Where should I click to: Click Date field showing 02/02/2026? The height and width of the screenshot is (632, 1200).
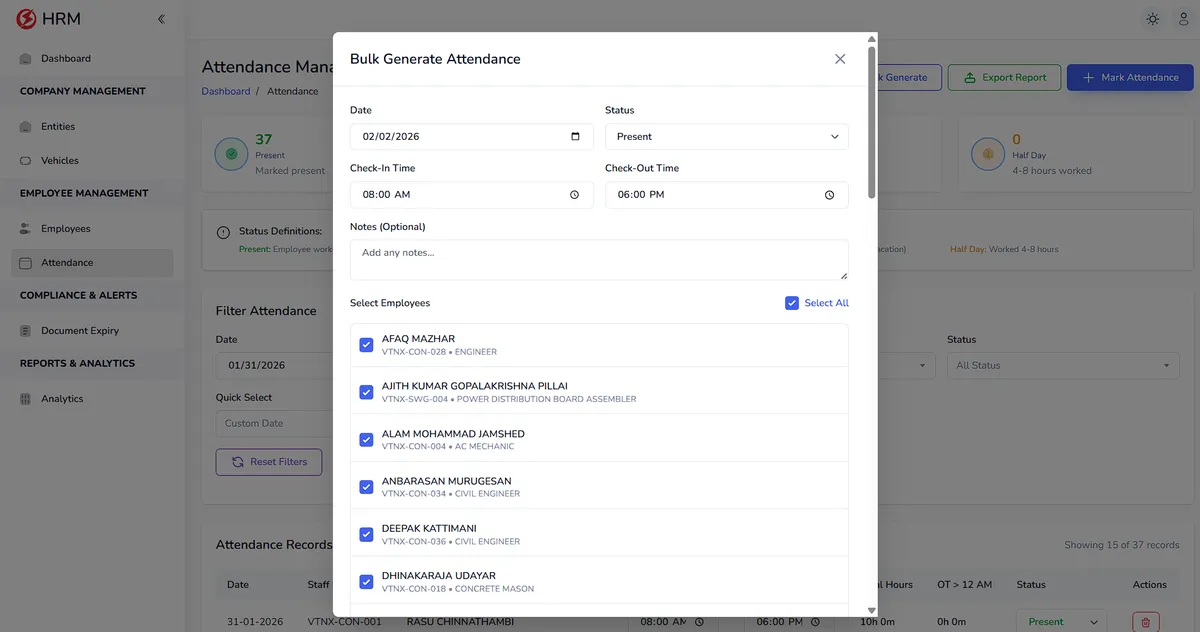(471, 137)
